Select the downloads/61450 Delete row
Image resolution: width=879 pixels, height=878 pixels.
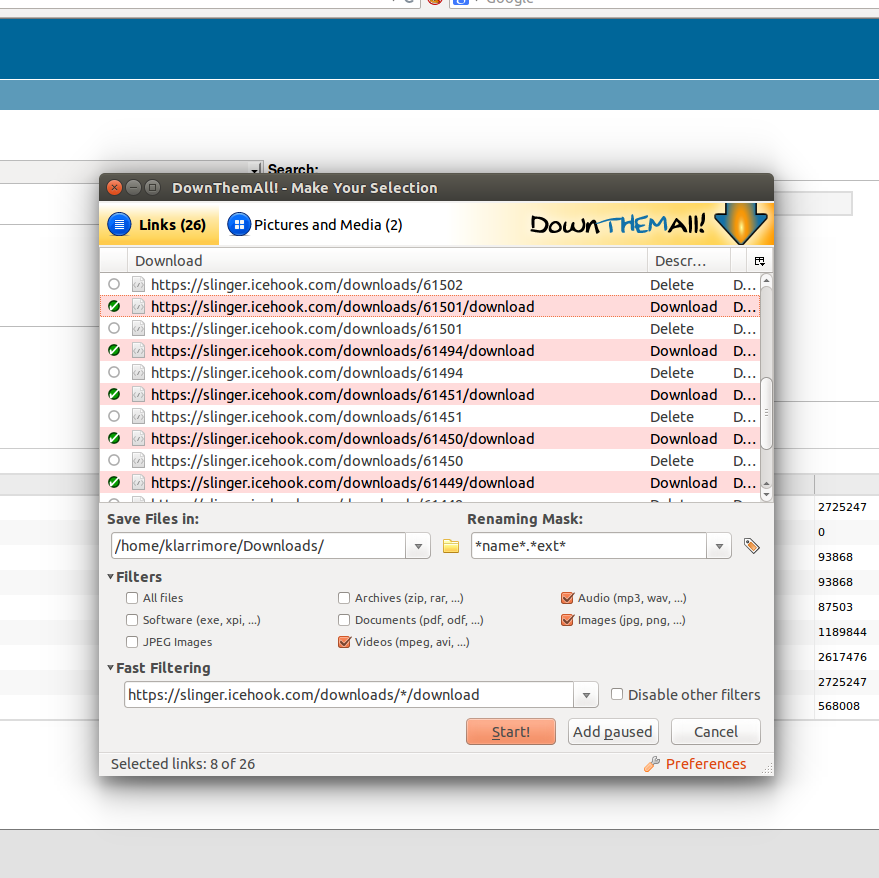[x=430, y=461]
